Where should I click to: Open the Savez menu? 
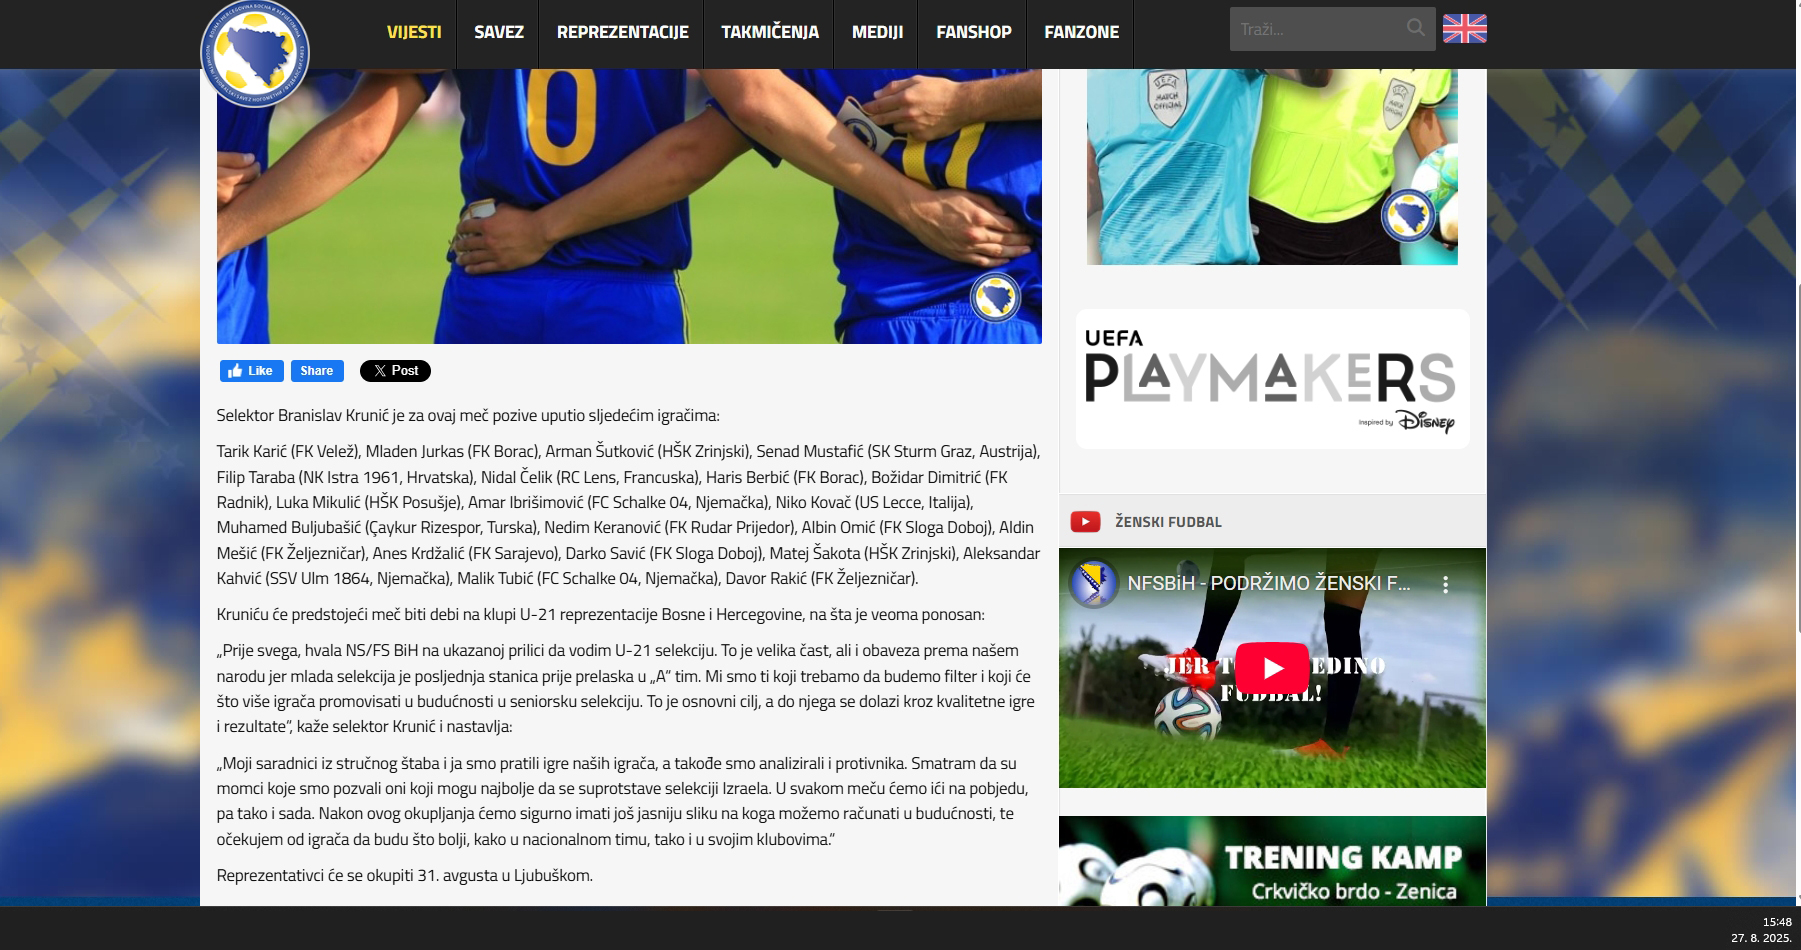click(x=499, y=32)
